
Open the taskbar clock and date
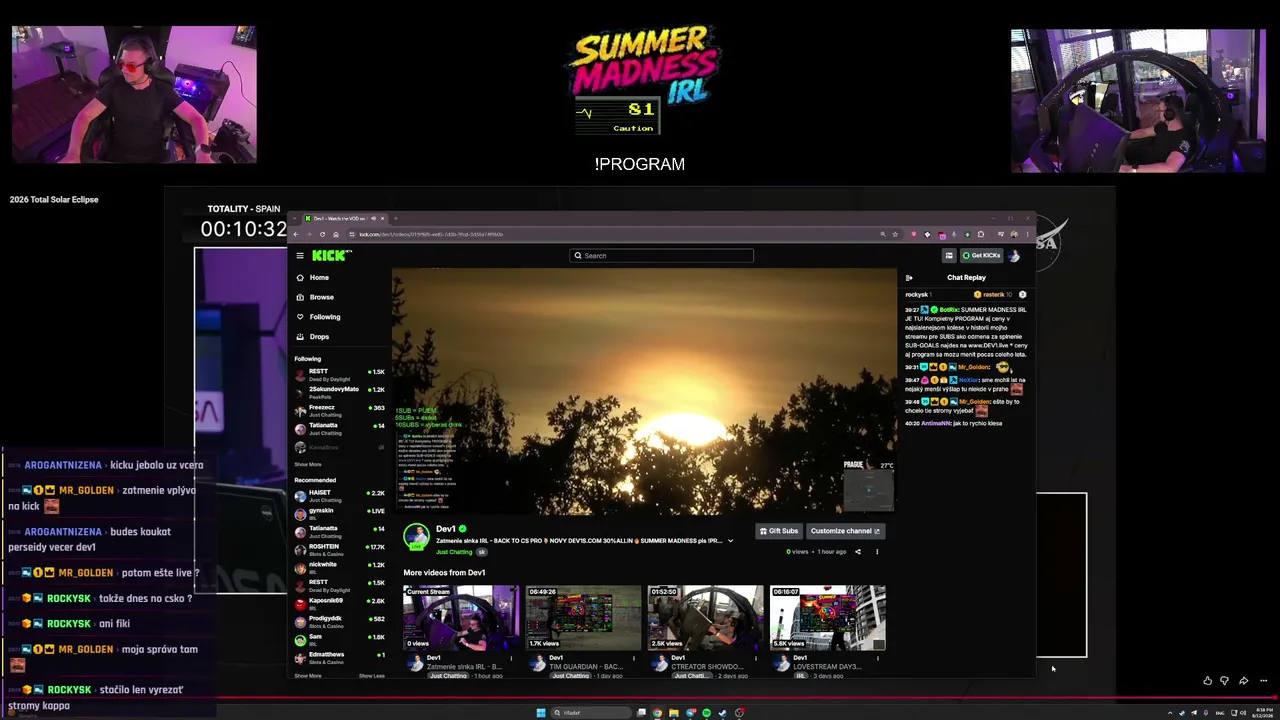pos(1264,713)
